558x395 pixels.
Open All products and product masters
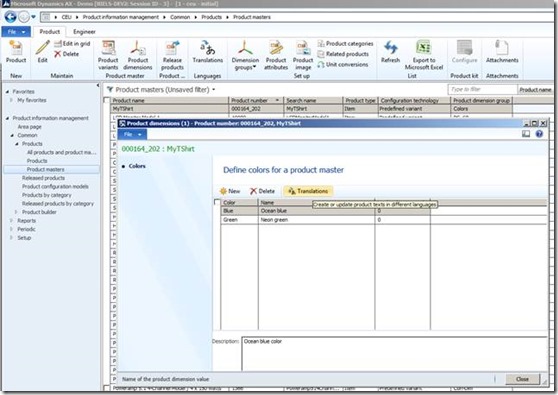(x=62, y=152)
